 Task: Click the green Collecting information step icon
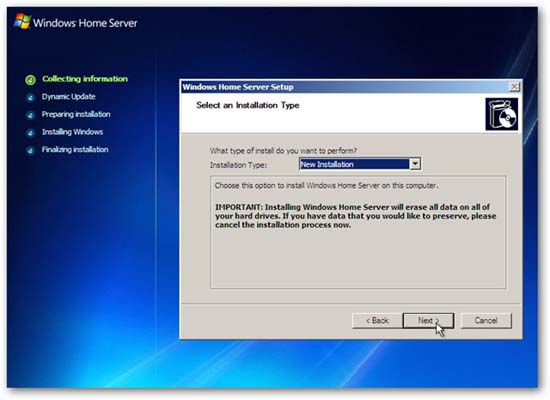(x=31, y=80)
